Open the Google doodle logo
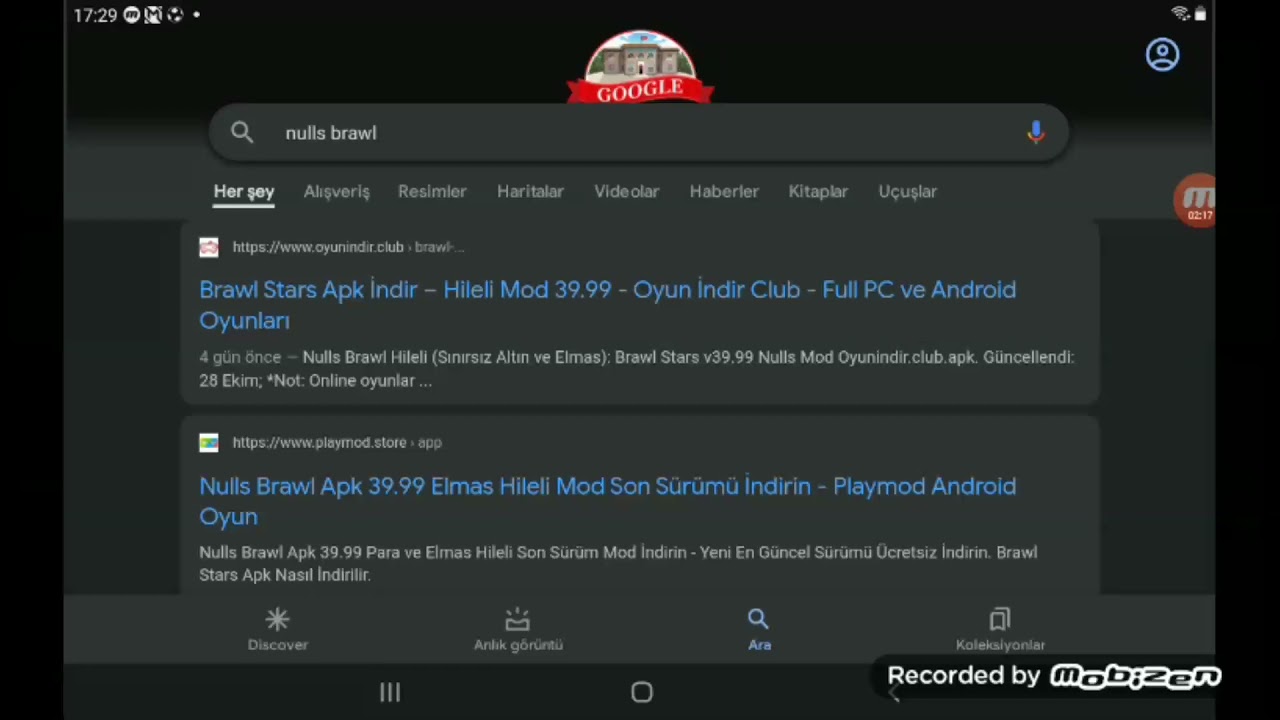The image size is (1280, 720). click(x=640, y=66)
